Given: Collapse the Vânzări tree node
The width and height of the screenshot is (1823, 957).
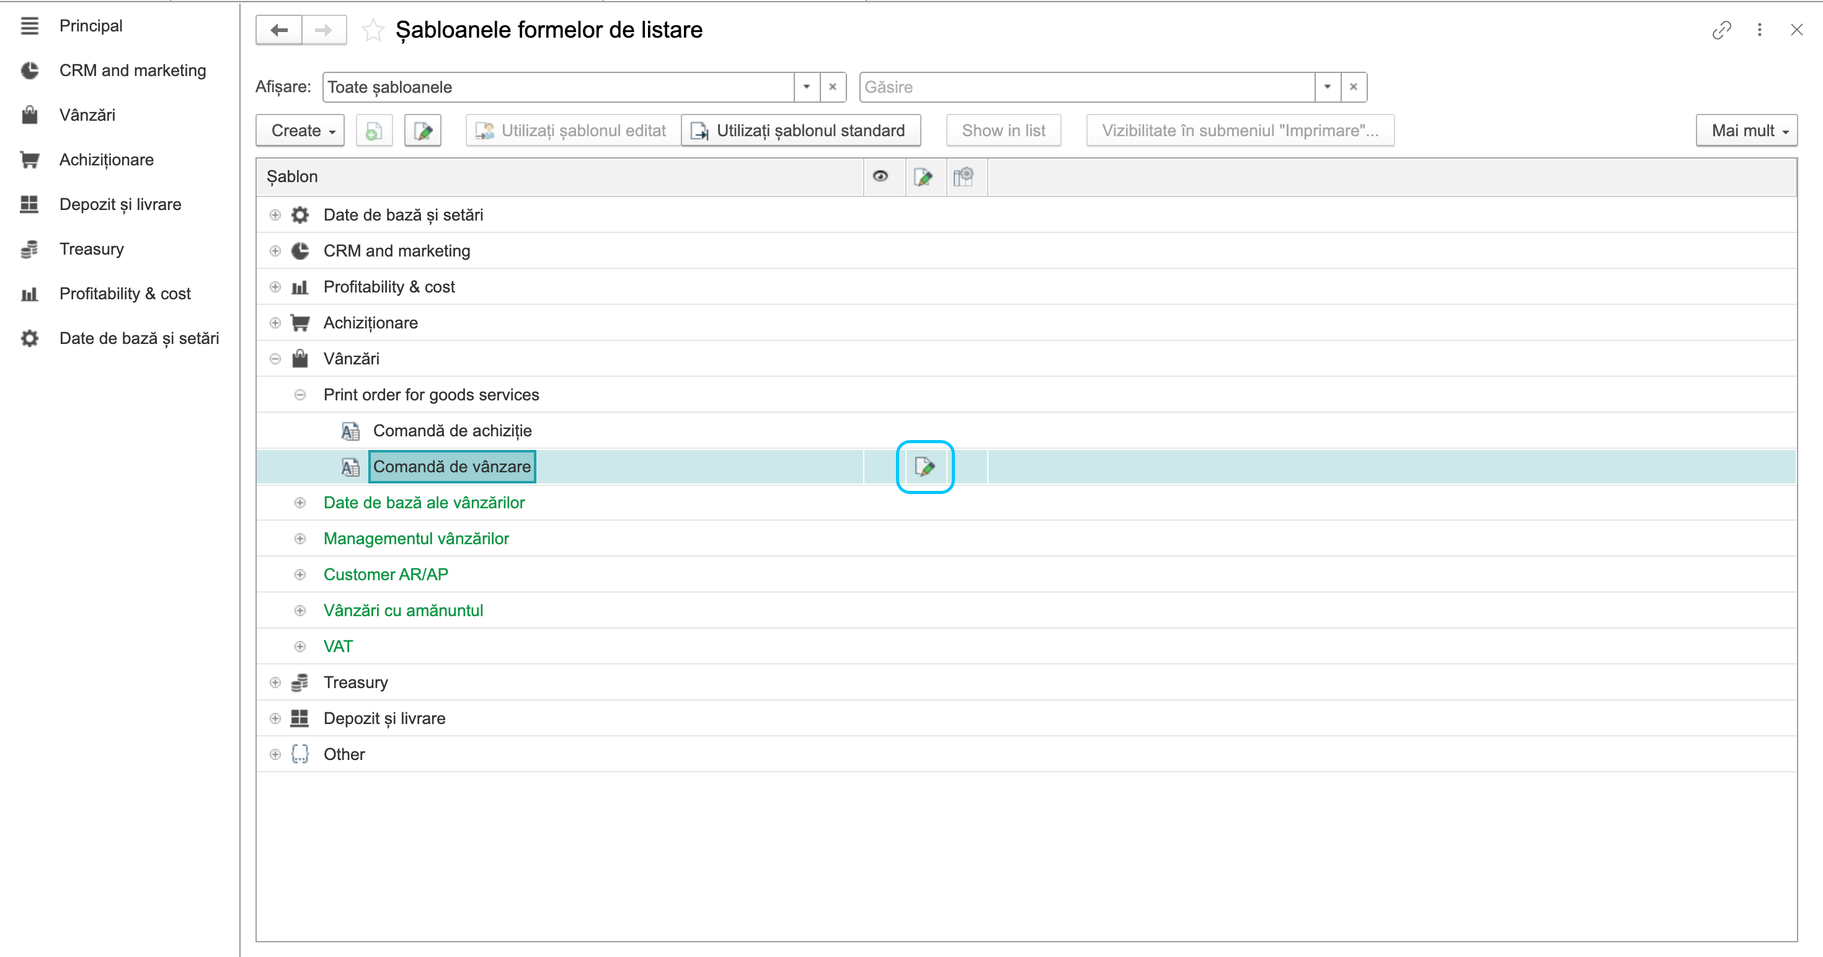Looking at the screenshot, I should point(275,359).
